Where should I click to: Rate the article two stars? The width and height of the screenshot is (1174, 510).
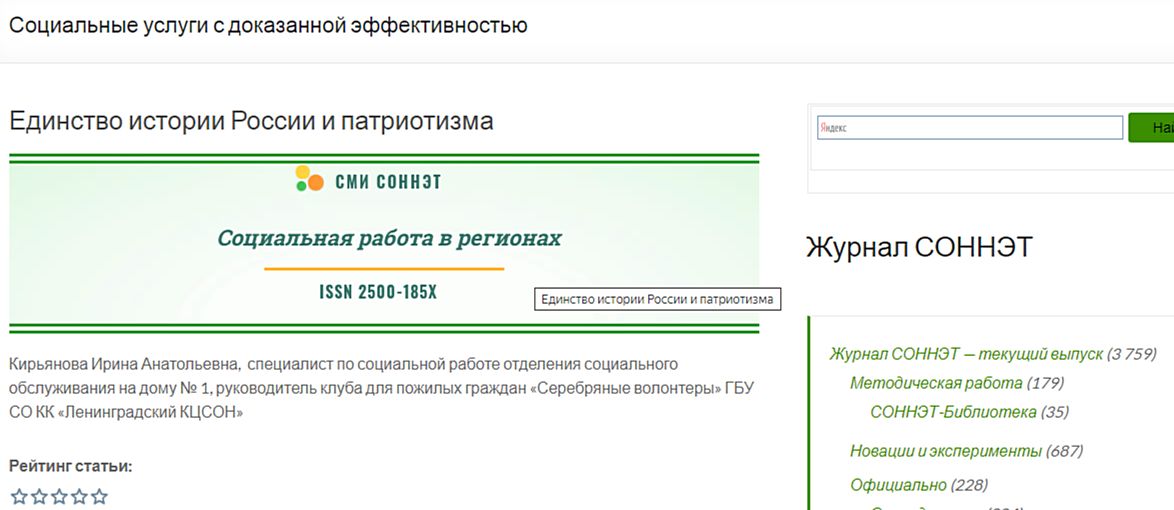38,496
